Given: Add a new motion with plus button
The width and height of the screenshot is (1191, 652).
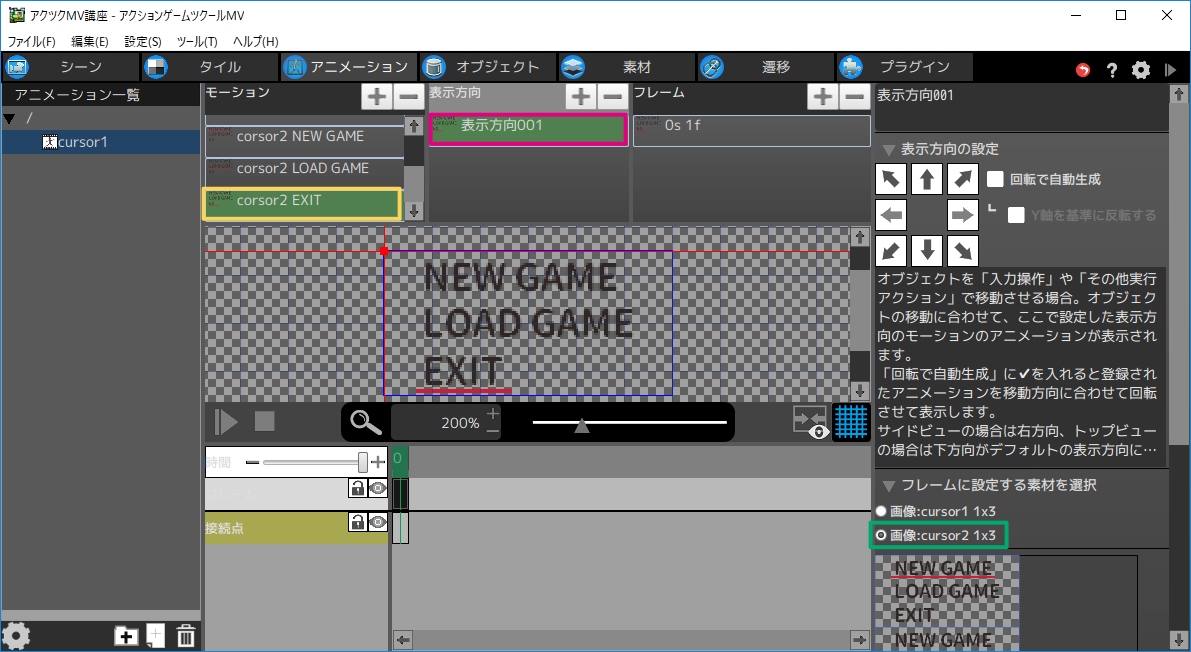Looking at the screenshot, I should pyautogui.click(x=376, y=97).
